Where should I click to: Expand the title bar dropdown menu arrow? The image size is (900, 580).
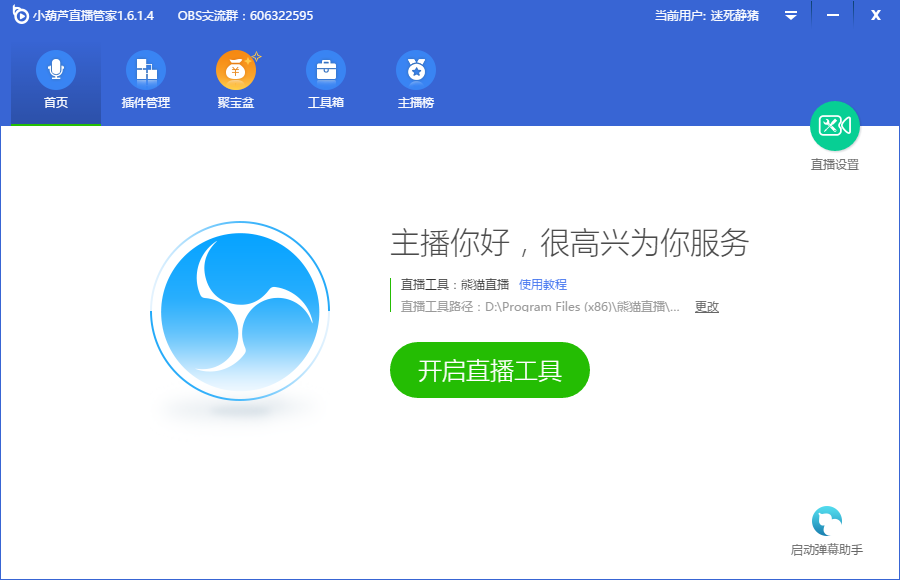790,15
